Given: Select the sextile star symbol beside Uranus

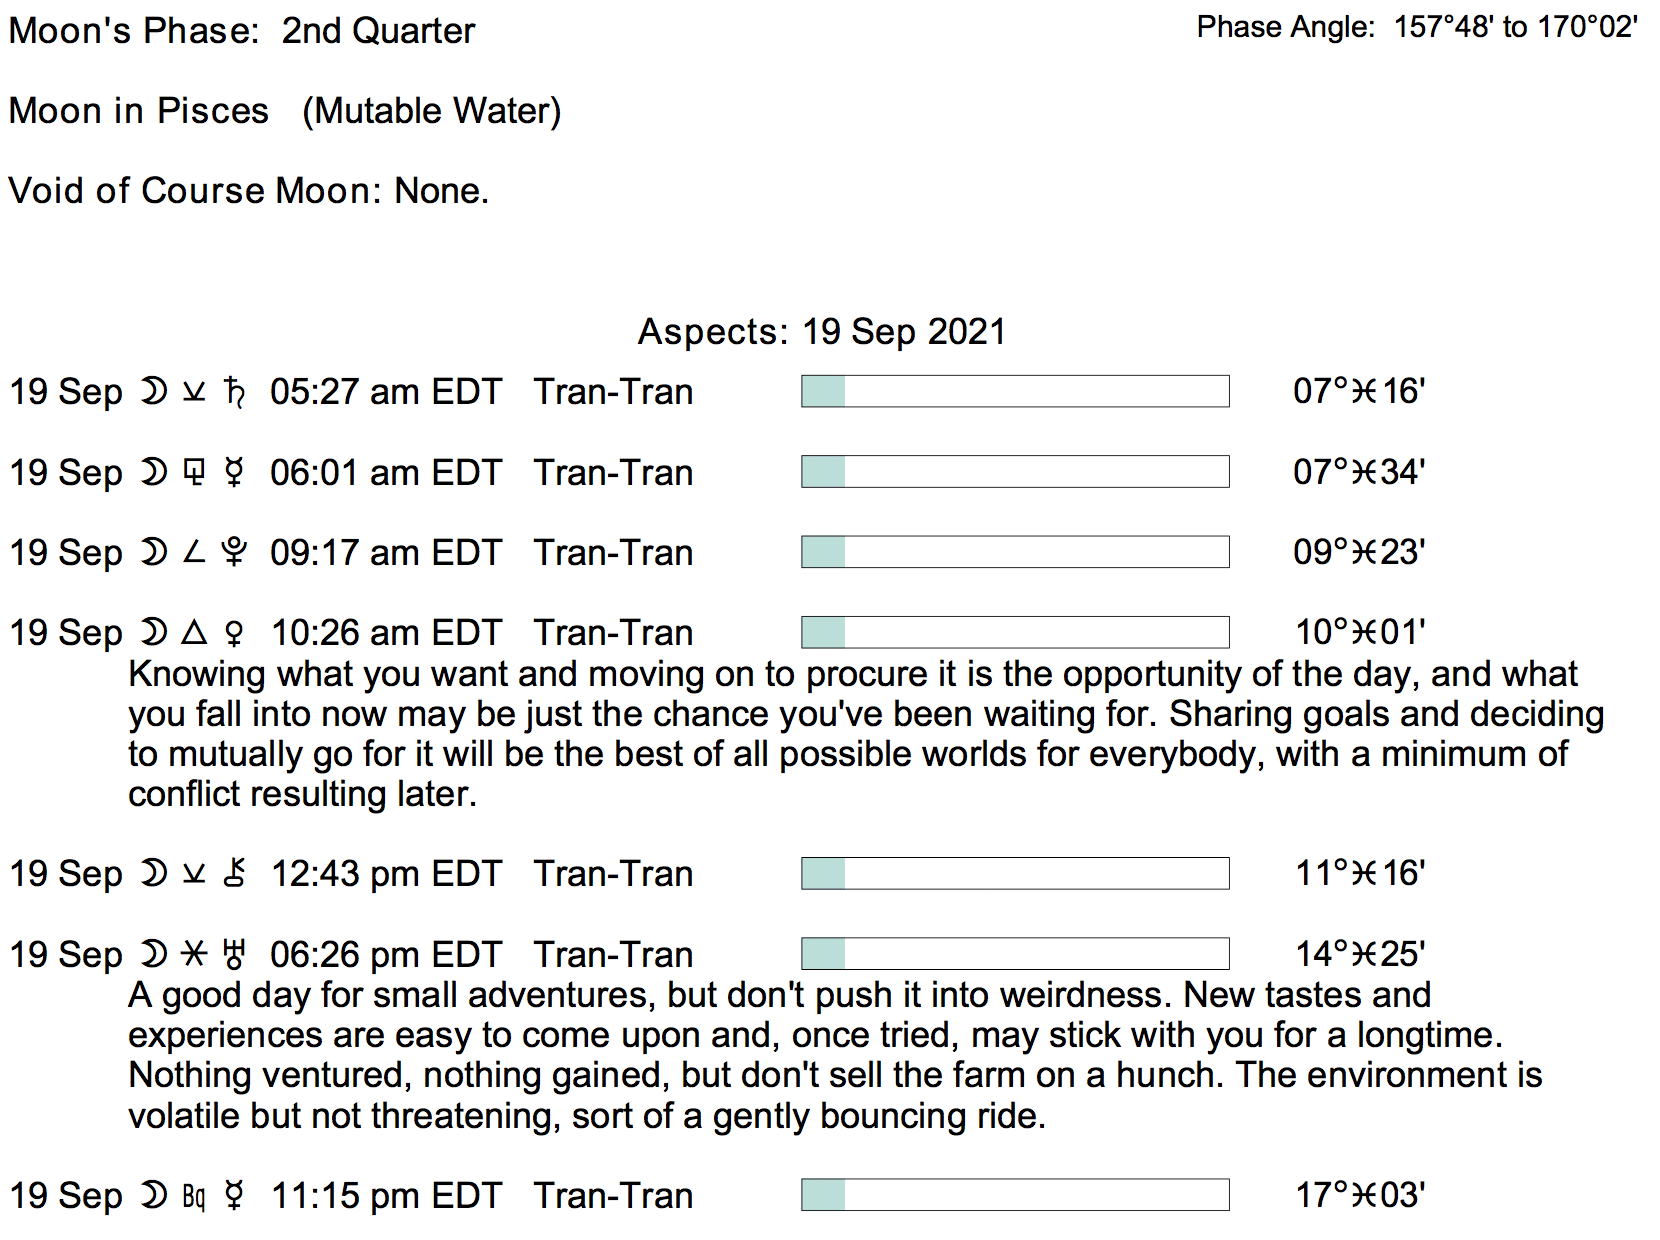Looking at the screenshot, I should [194, 954].
